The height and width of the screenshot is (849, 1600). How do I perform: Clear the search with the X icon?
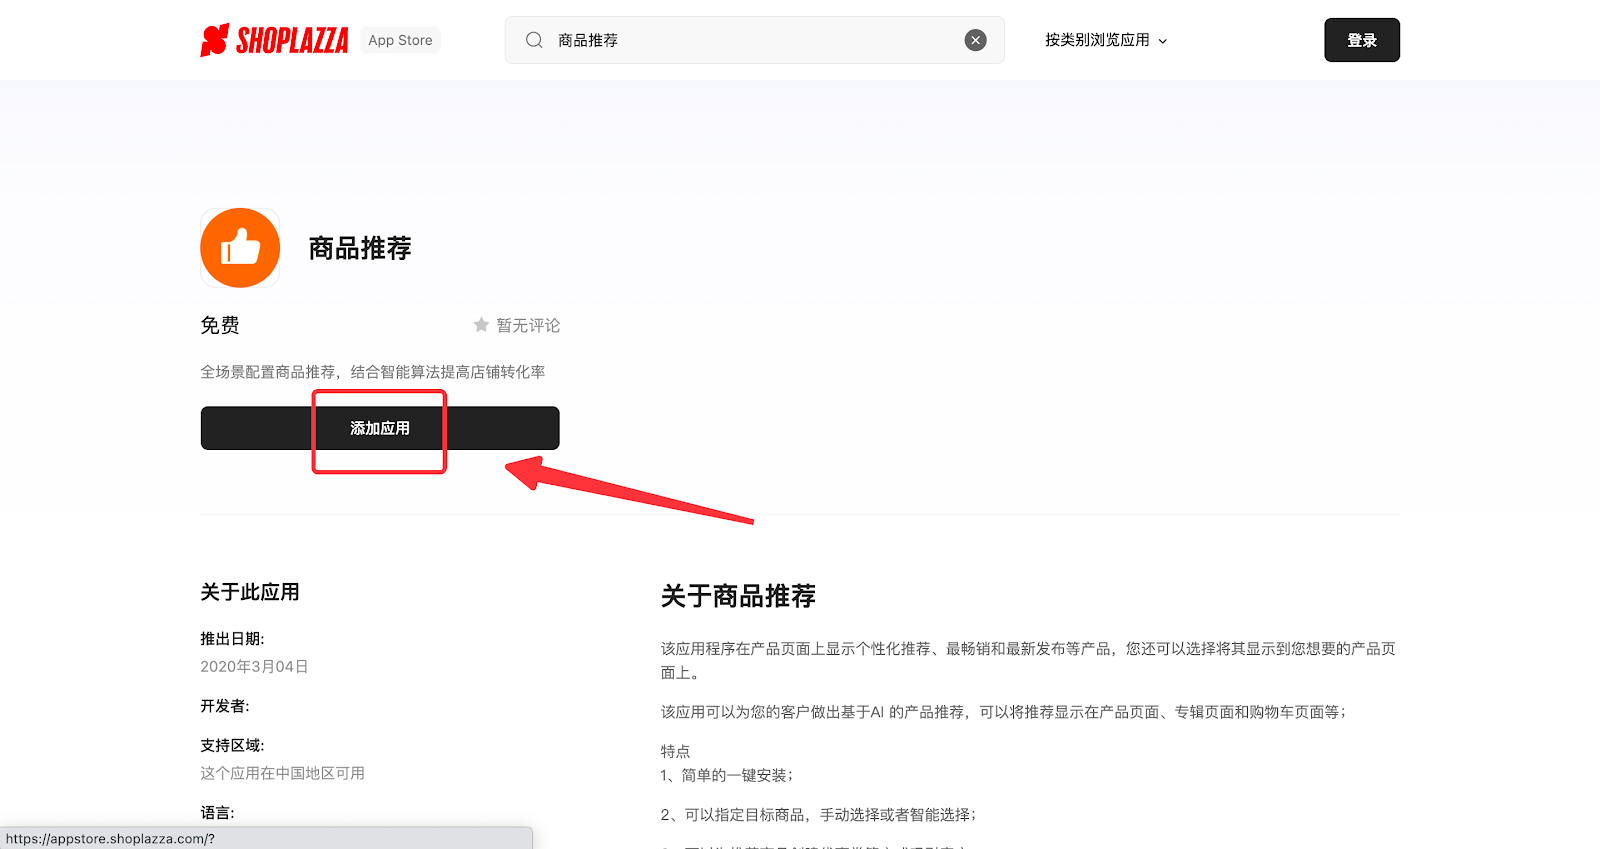click(976, 40)
